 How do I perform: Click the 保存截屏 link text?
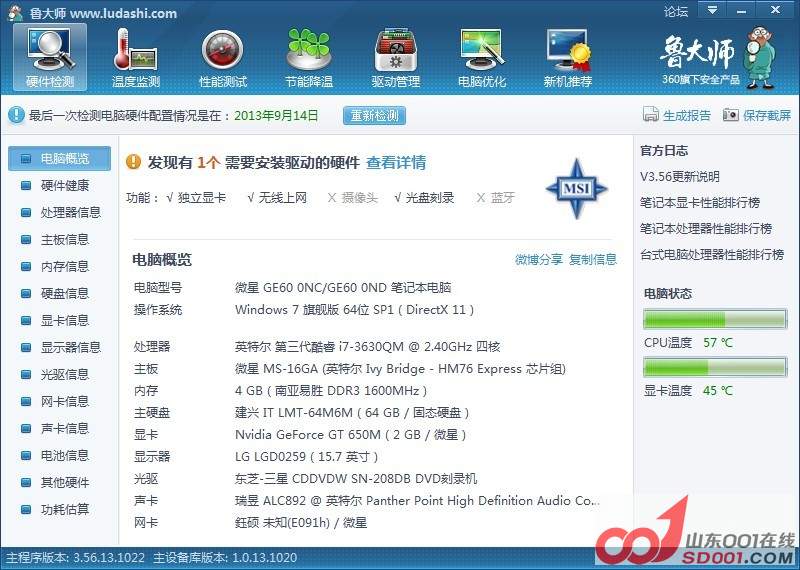pyautogui.click(x=767, y=115)
